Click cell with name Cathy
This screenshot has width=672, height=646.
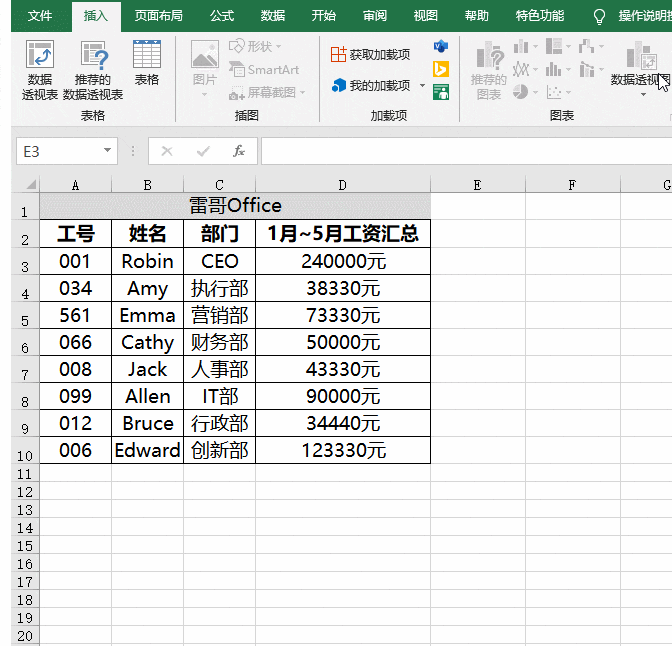click(147, 342)
